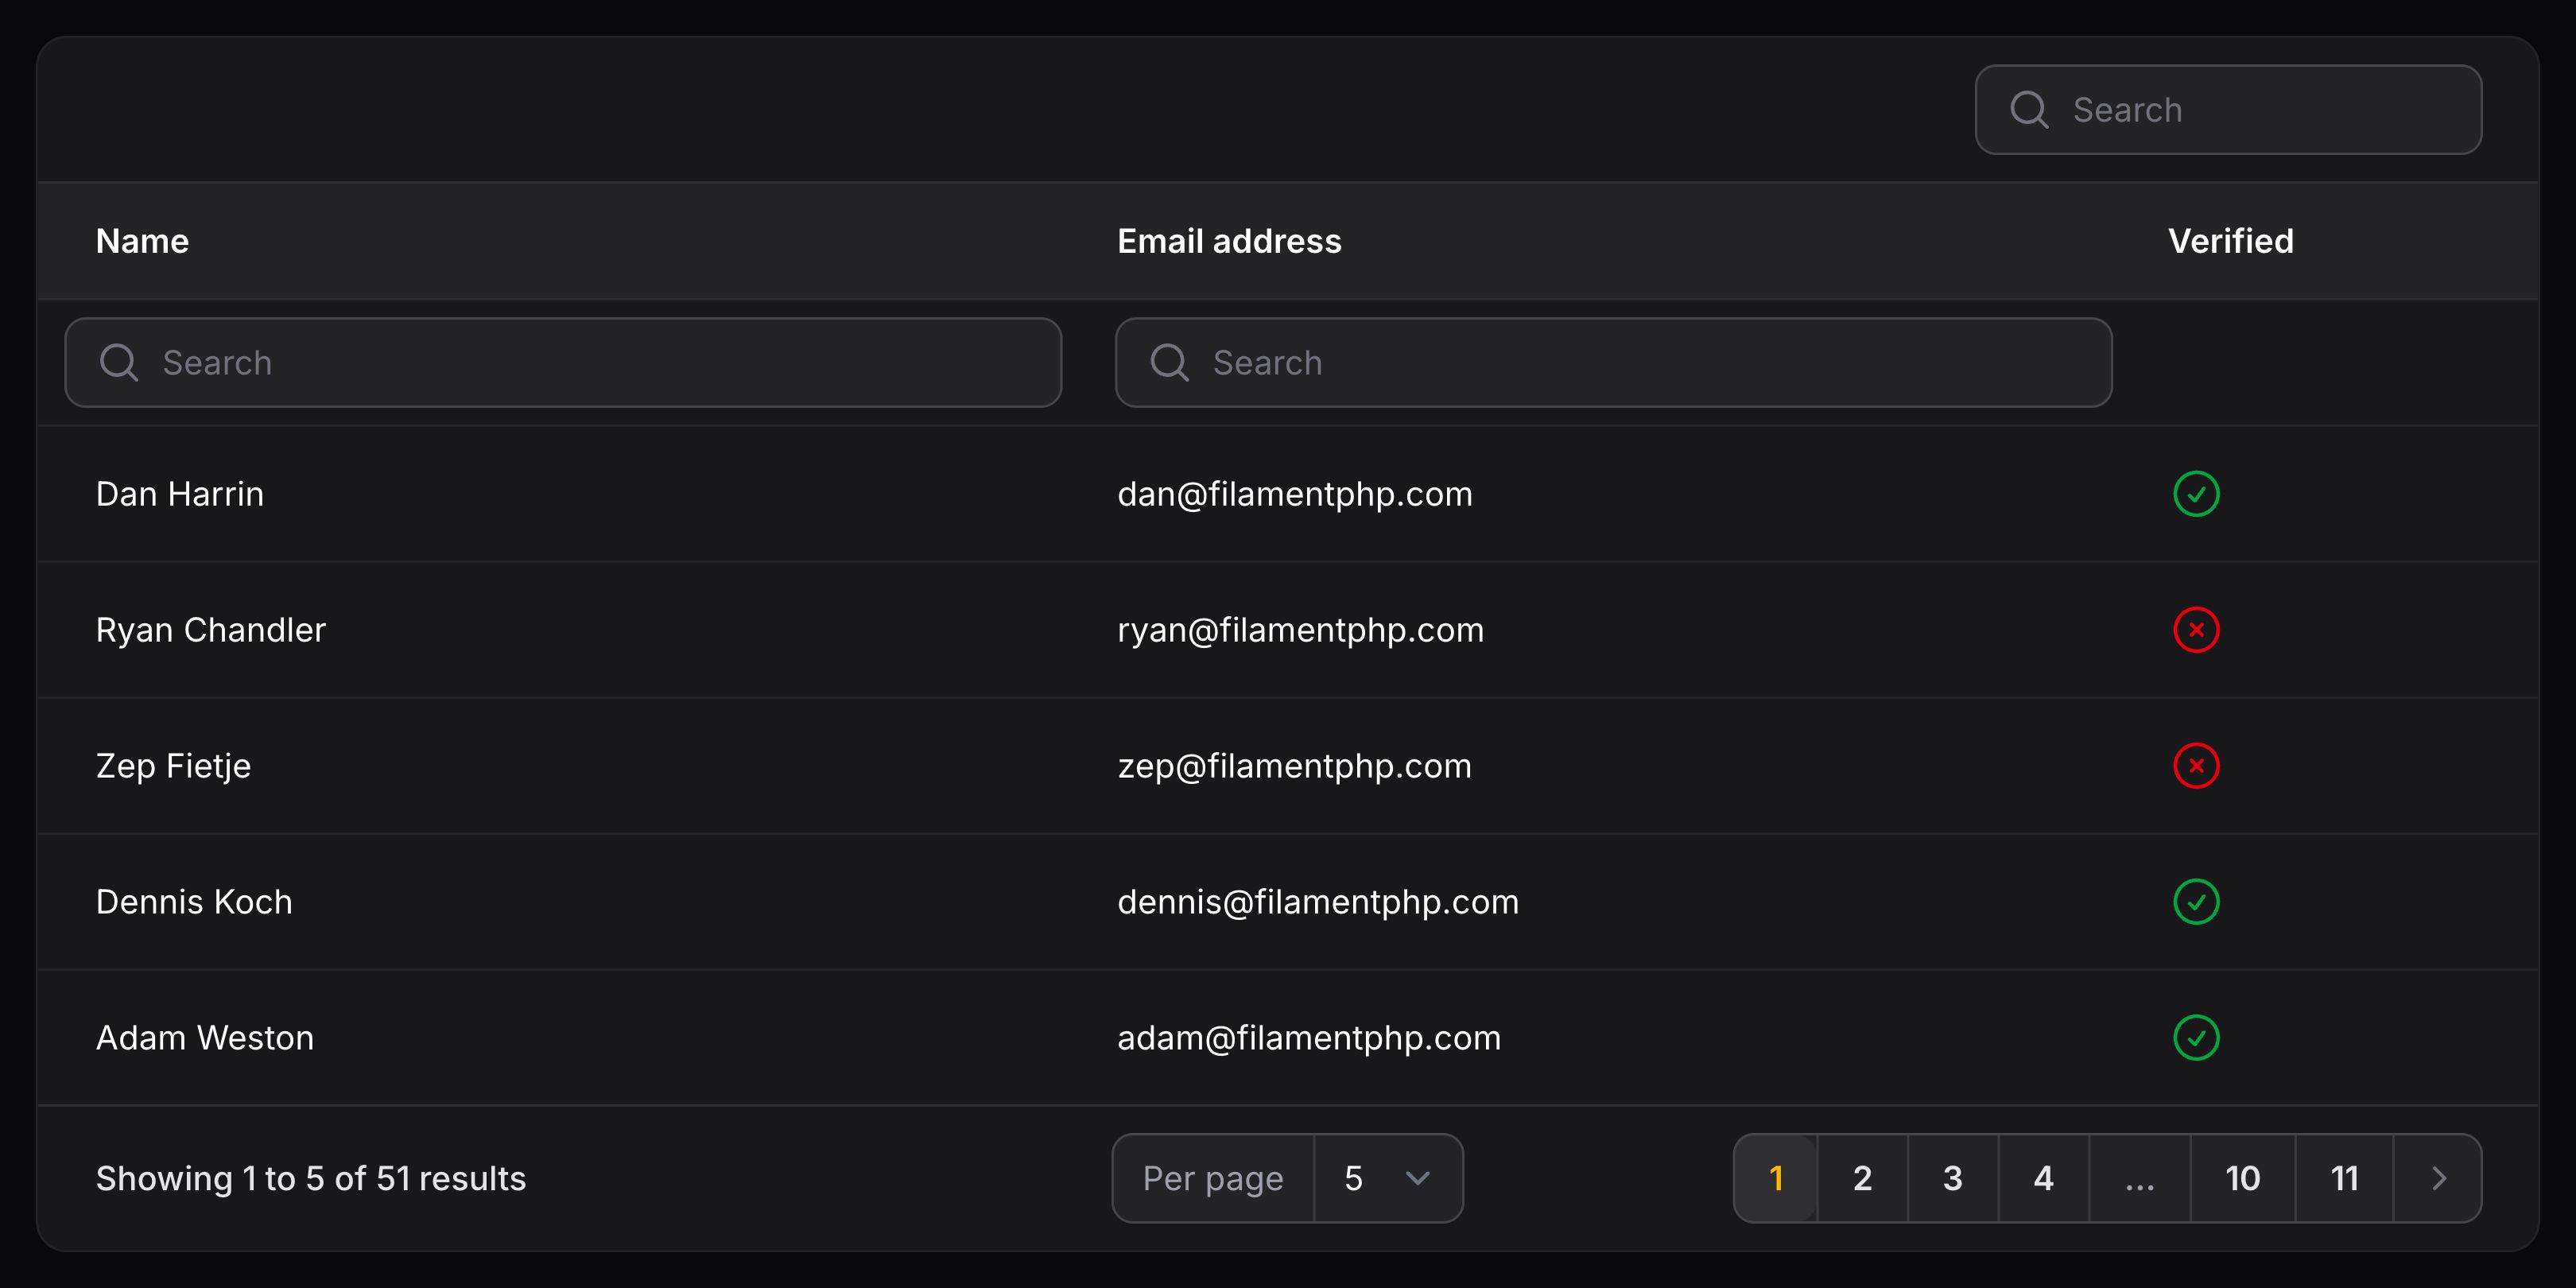The height and width of the screenshot is (1288, 2576).
Task: Click the magnifier icon in Name column search
Action: [119, 362]
